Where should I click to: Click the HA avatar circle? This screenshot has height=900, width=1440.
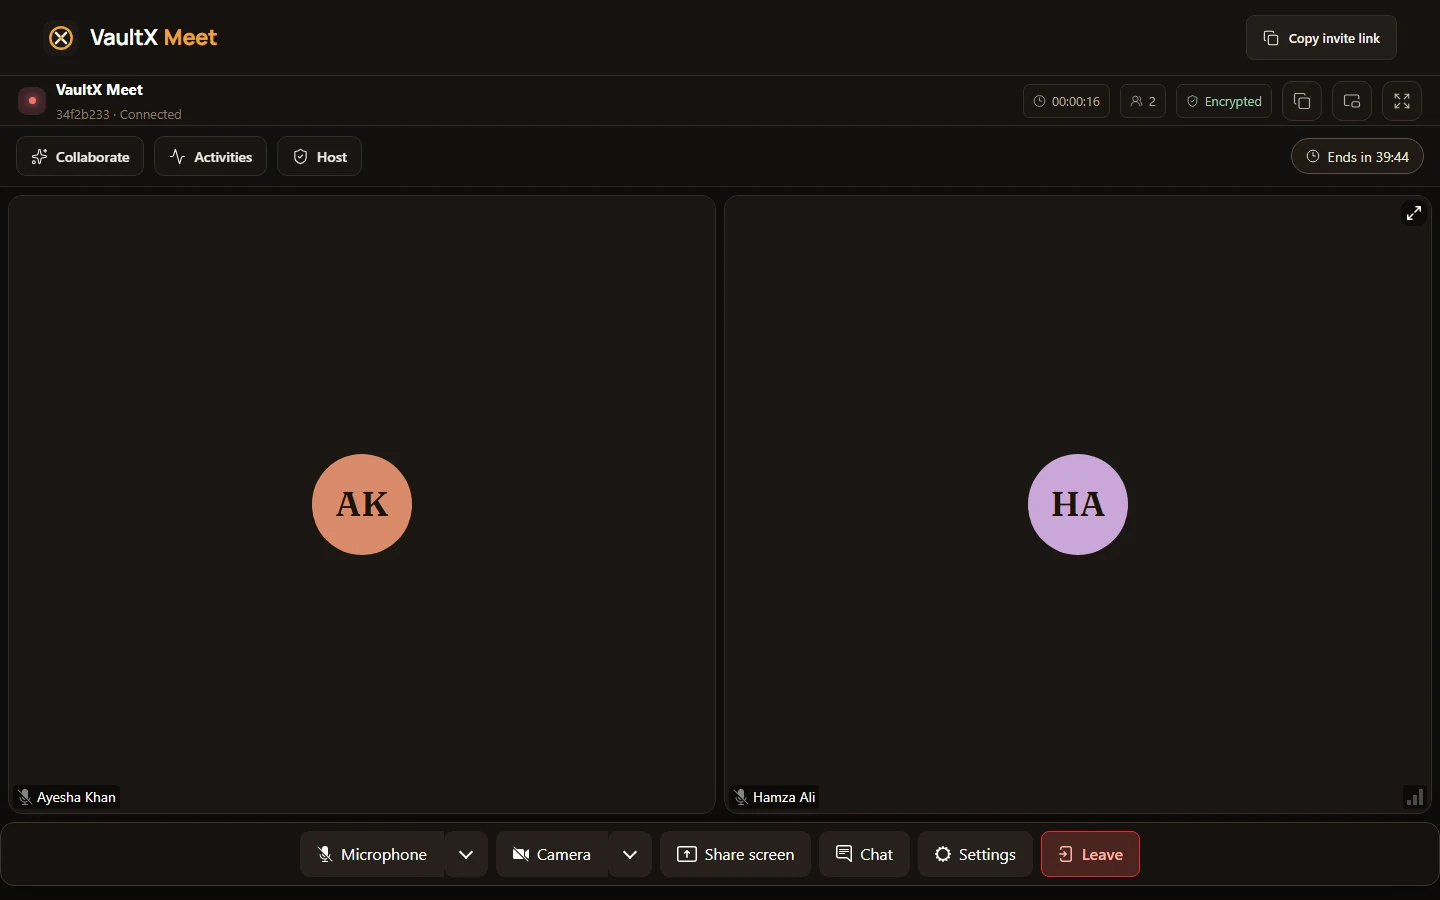[1078, 504]
